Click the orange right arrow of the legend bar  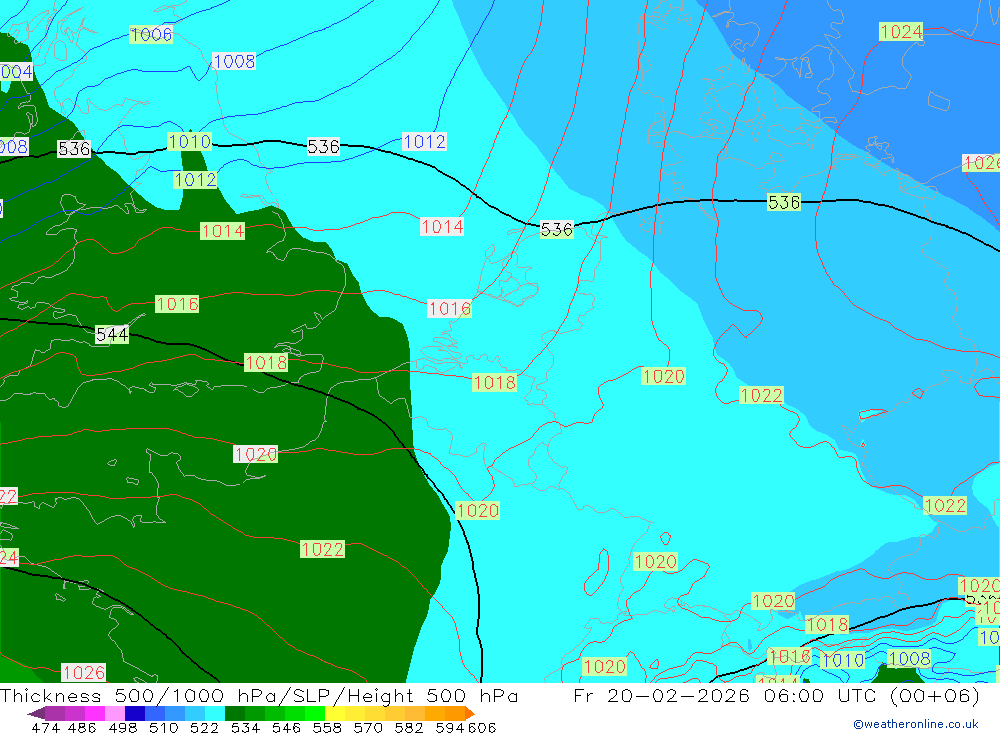[x=470, y=713]
